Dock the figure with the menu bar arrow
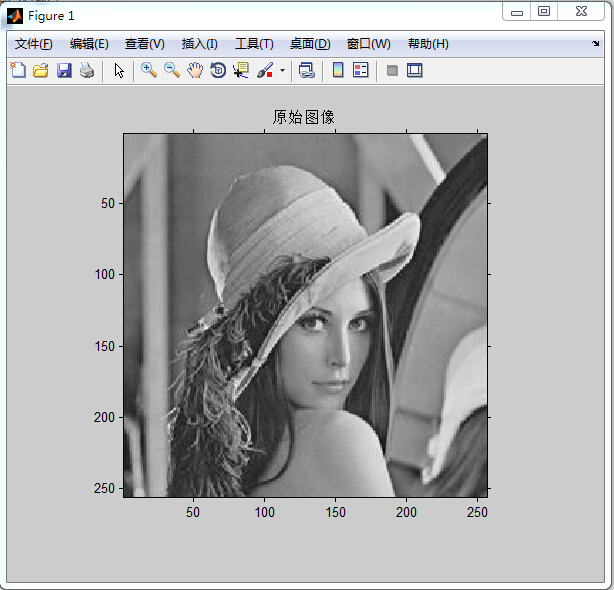Screen dimensions: 614x590 point(596,43)
